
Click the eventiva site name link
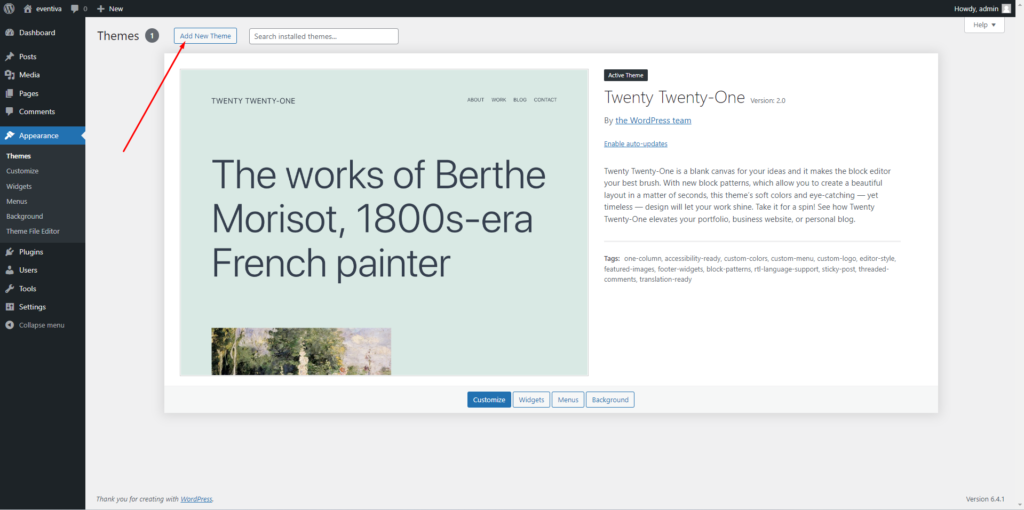pyautogui.click(x=50, y=8)
